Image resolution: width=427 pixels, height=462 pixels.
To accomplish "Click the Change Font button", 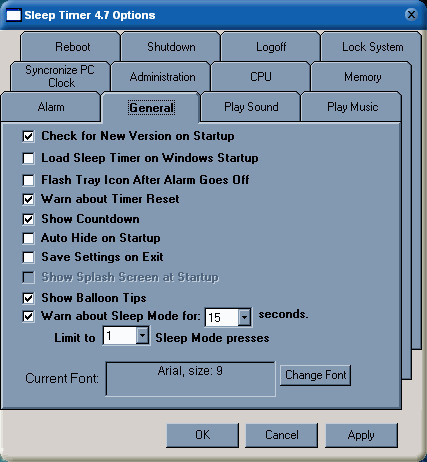I will tap(315, 375).
